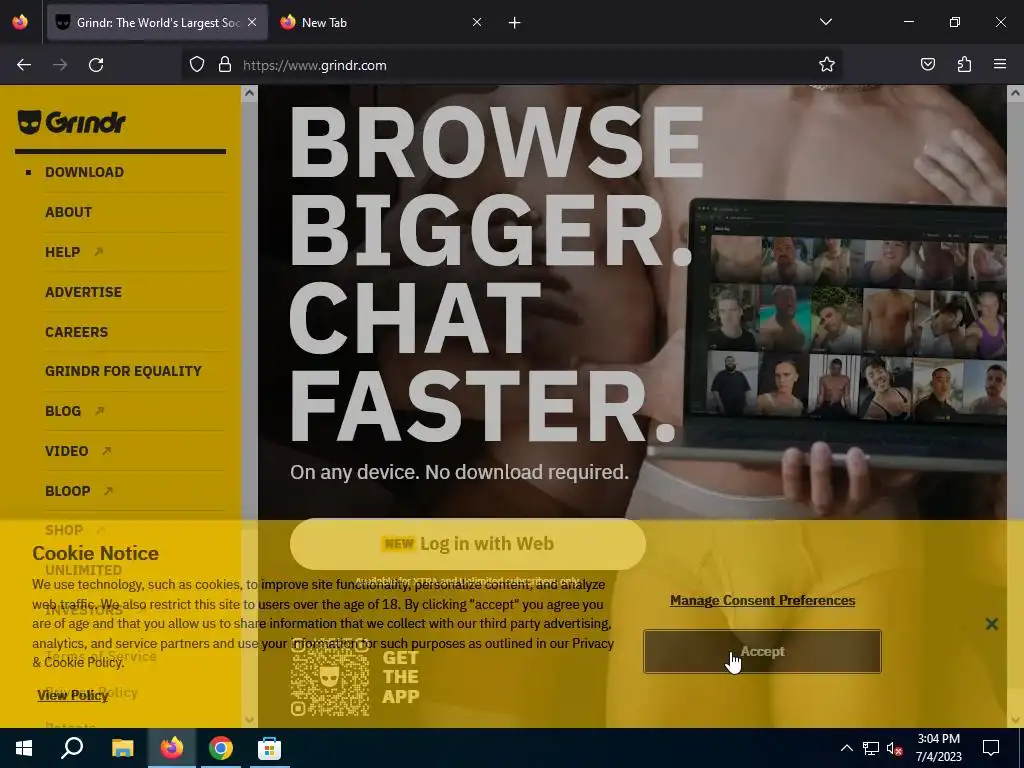Open the Extensions puzzle icon
Image resolution: width=1024 pixels, height=768 pixels.
964,65
